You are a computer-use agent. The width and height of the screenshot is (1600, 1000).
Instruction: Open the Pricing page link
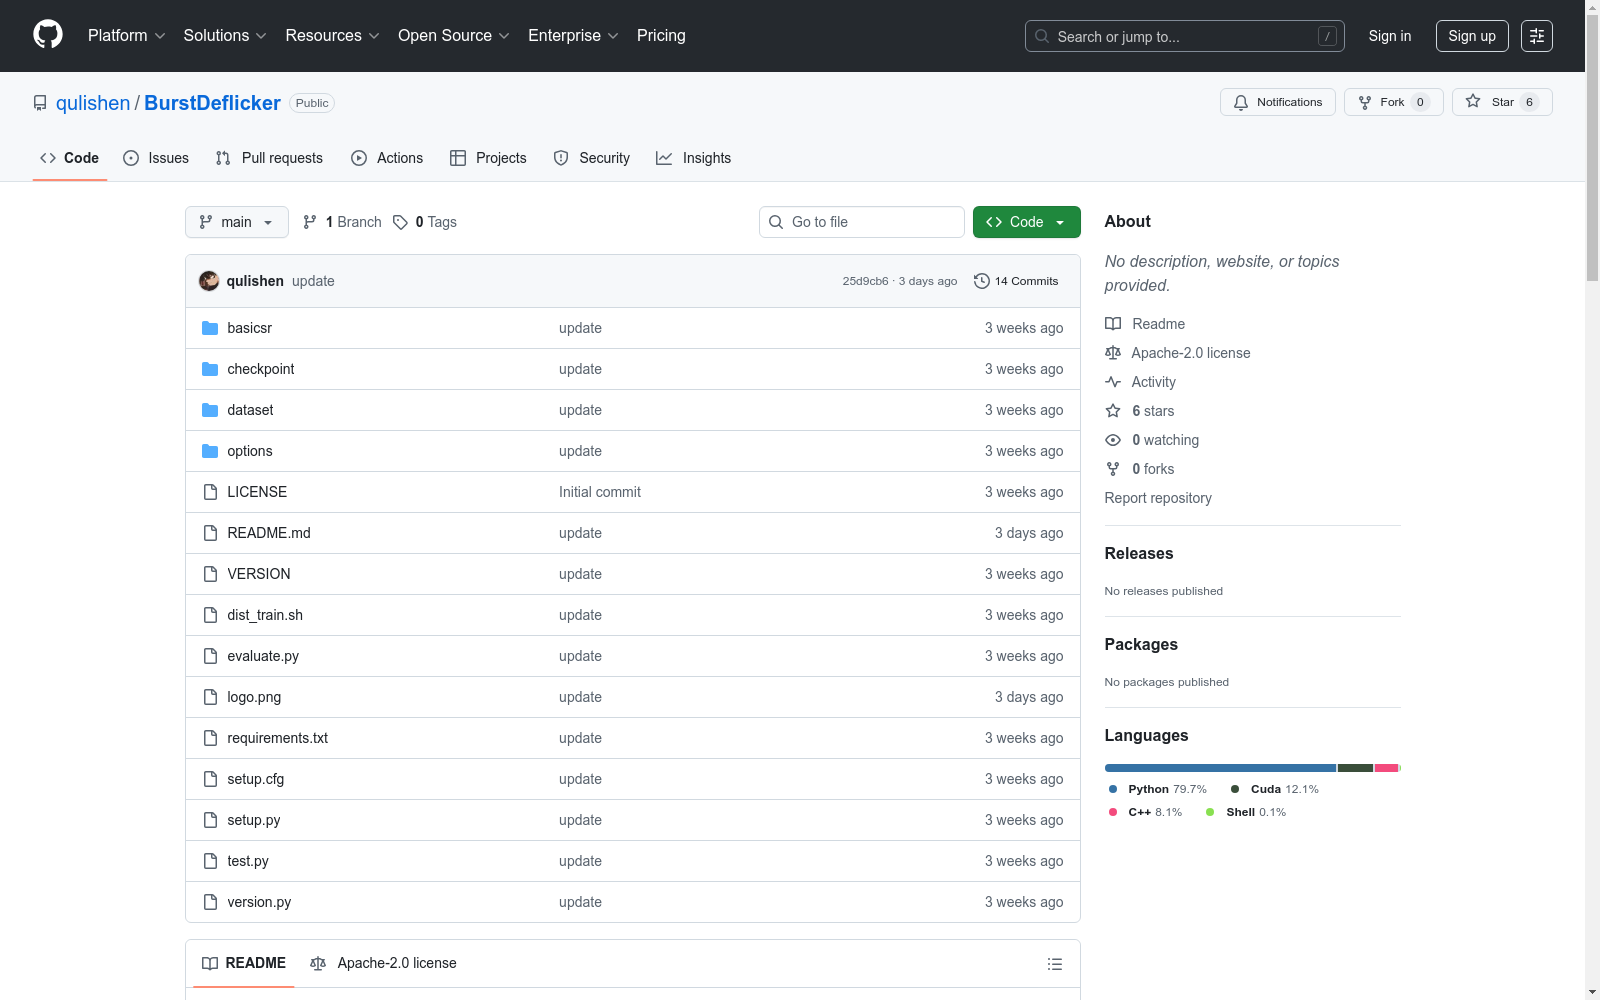click(661, 36)
